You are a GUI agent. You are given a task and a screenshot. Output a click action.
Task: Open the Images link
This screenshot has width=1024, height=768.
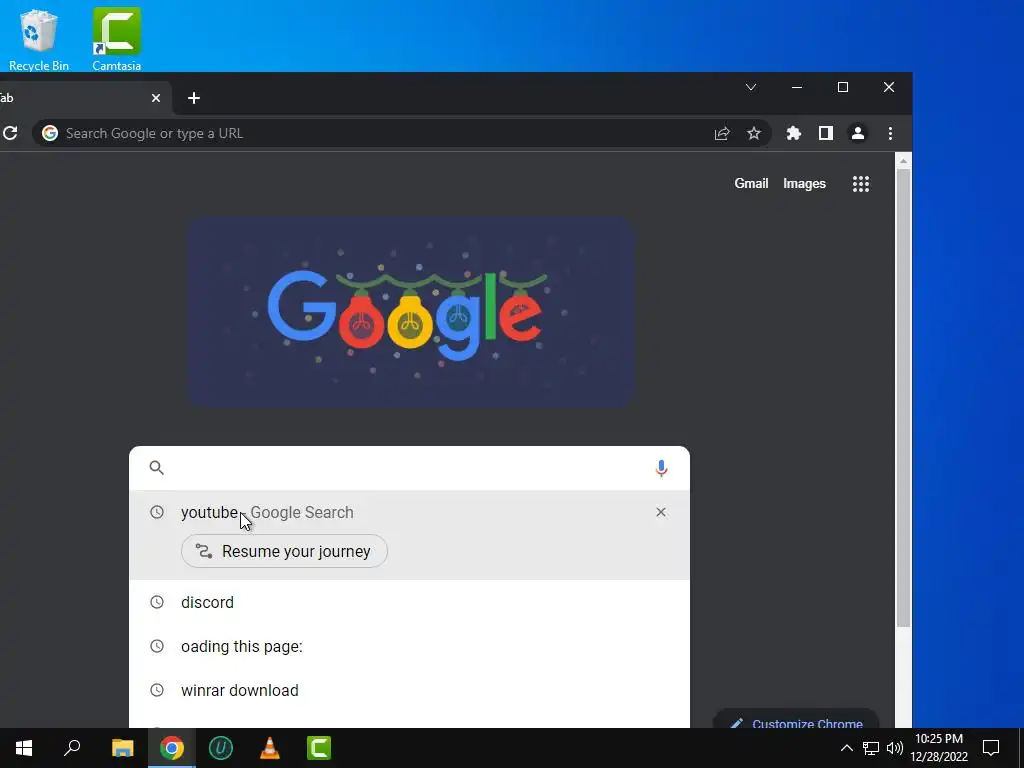coord(805,184)
